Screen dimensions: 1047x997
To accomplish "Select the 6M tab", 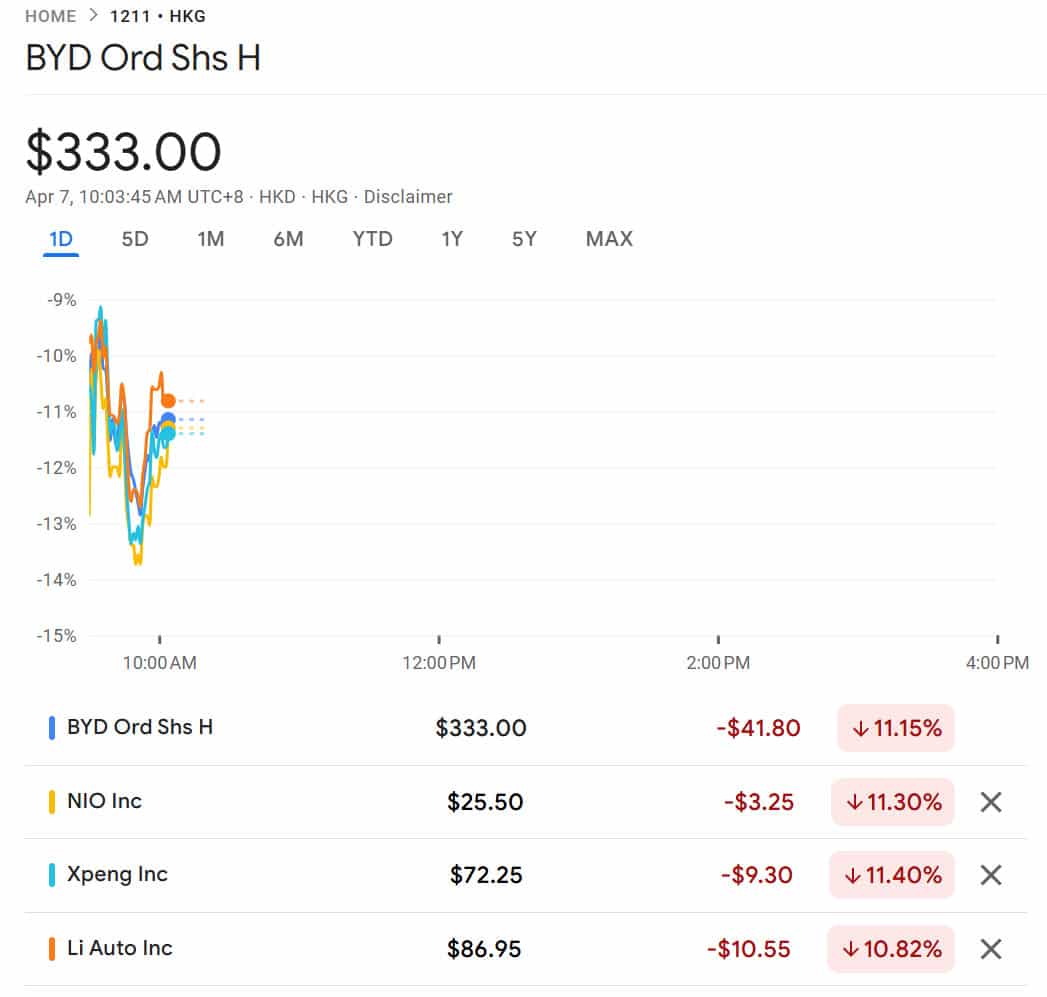I will pyautogui.click(x=288, y=239).
